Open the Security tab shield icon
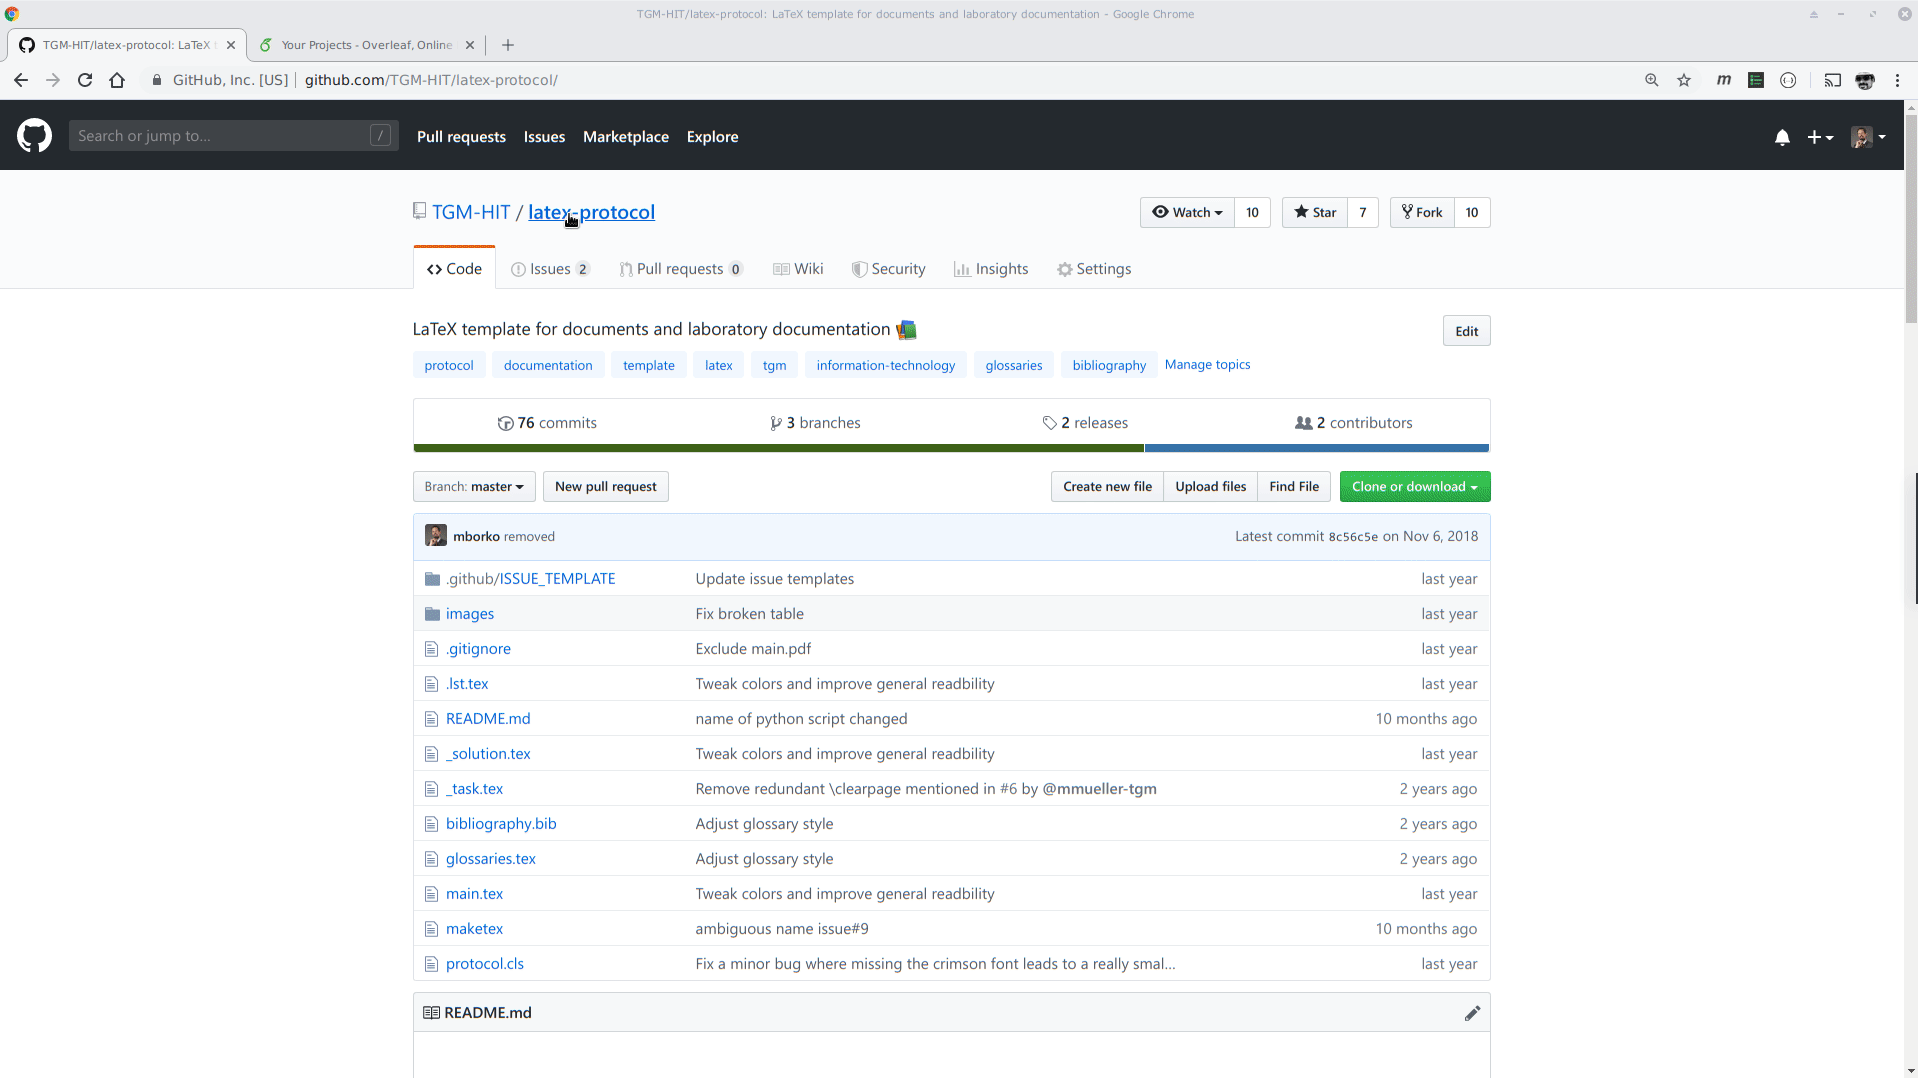The width and height of the screenshot is (1918, 1078). pyautogui.click(x=859, y=269)
